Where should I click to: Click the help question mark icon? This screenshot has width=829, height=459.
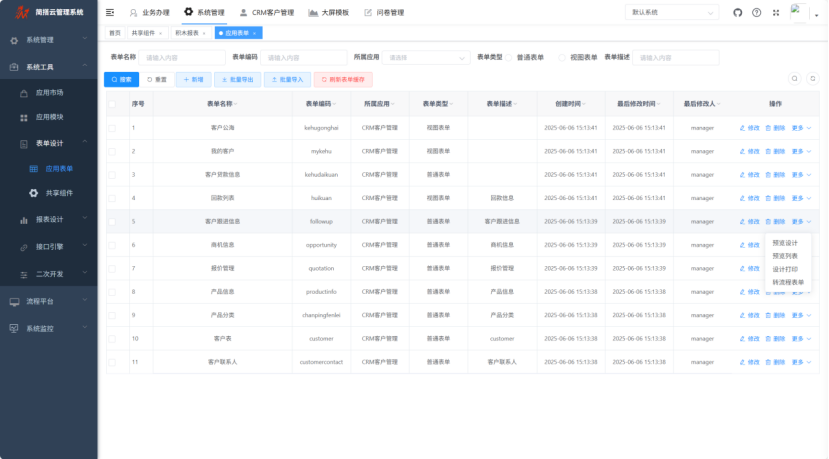756,13
